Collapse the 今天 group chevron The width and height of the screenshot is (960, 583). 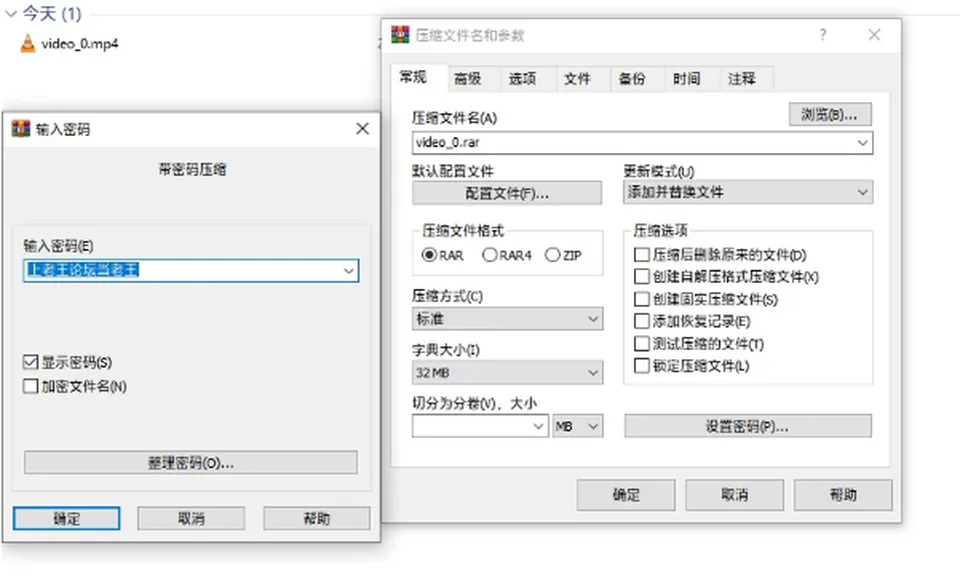coord(11,13)
